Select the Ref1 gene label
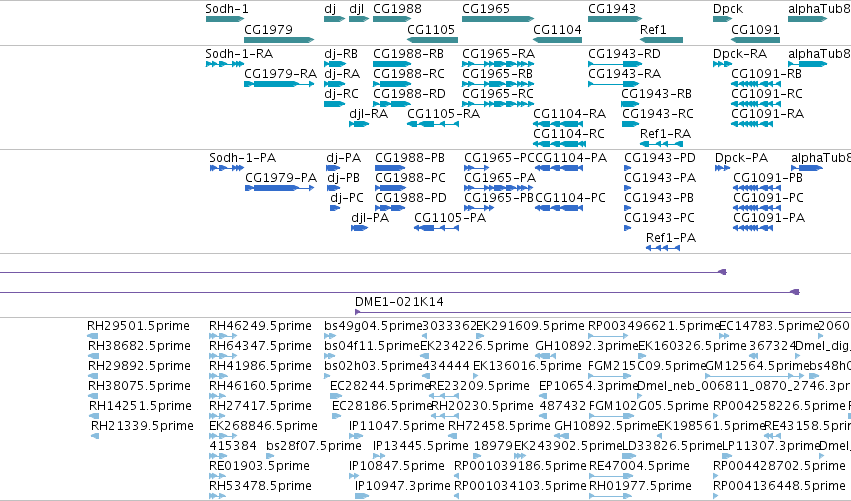851x501 pixels. [653, 29]
